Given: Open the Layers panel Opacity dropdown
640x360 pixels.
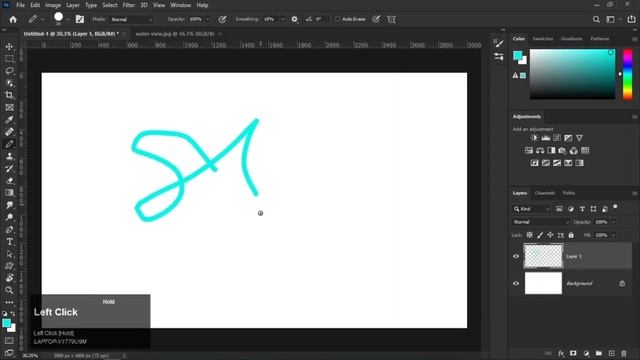Looking at the screenshot, I should 613,222.
